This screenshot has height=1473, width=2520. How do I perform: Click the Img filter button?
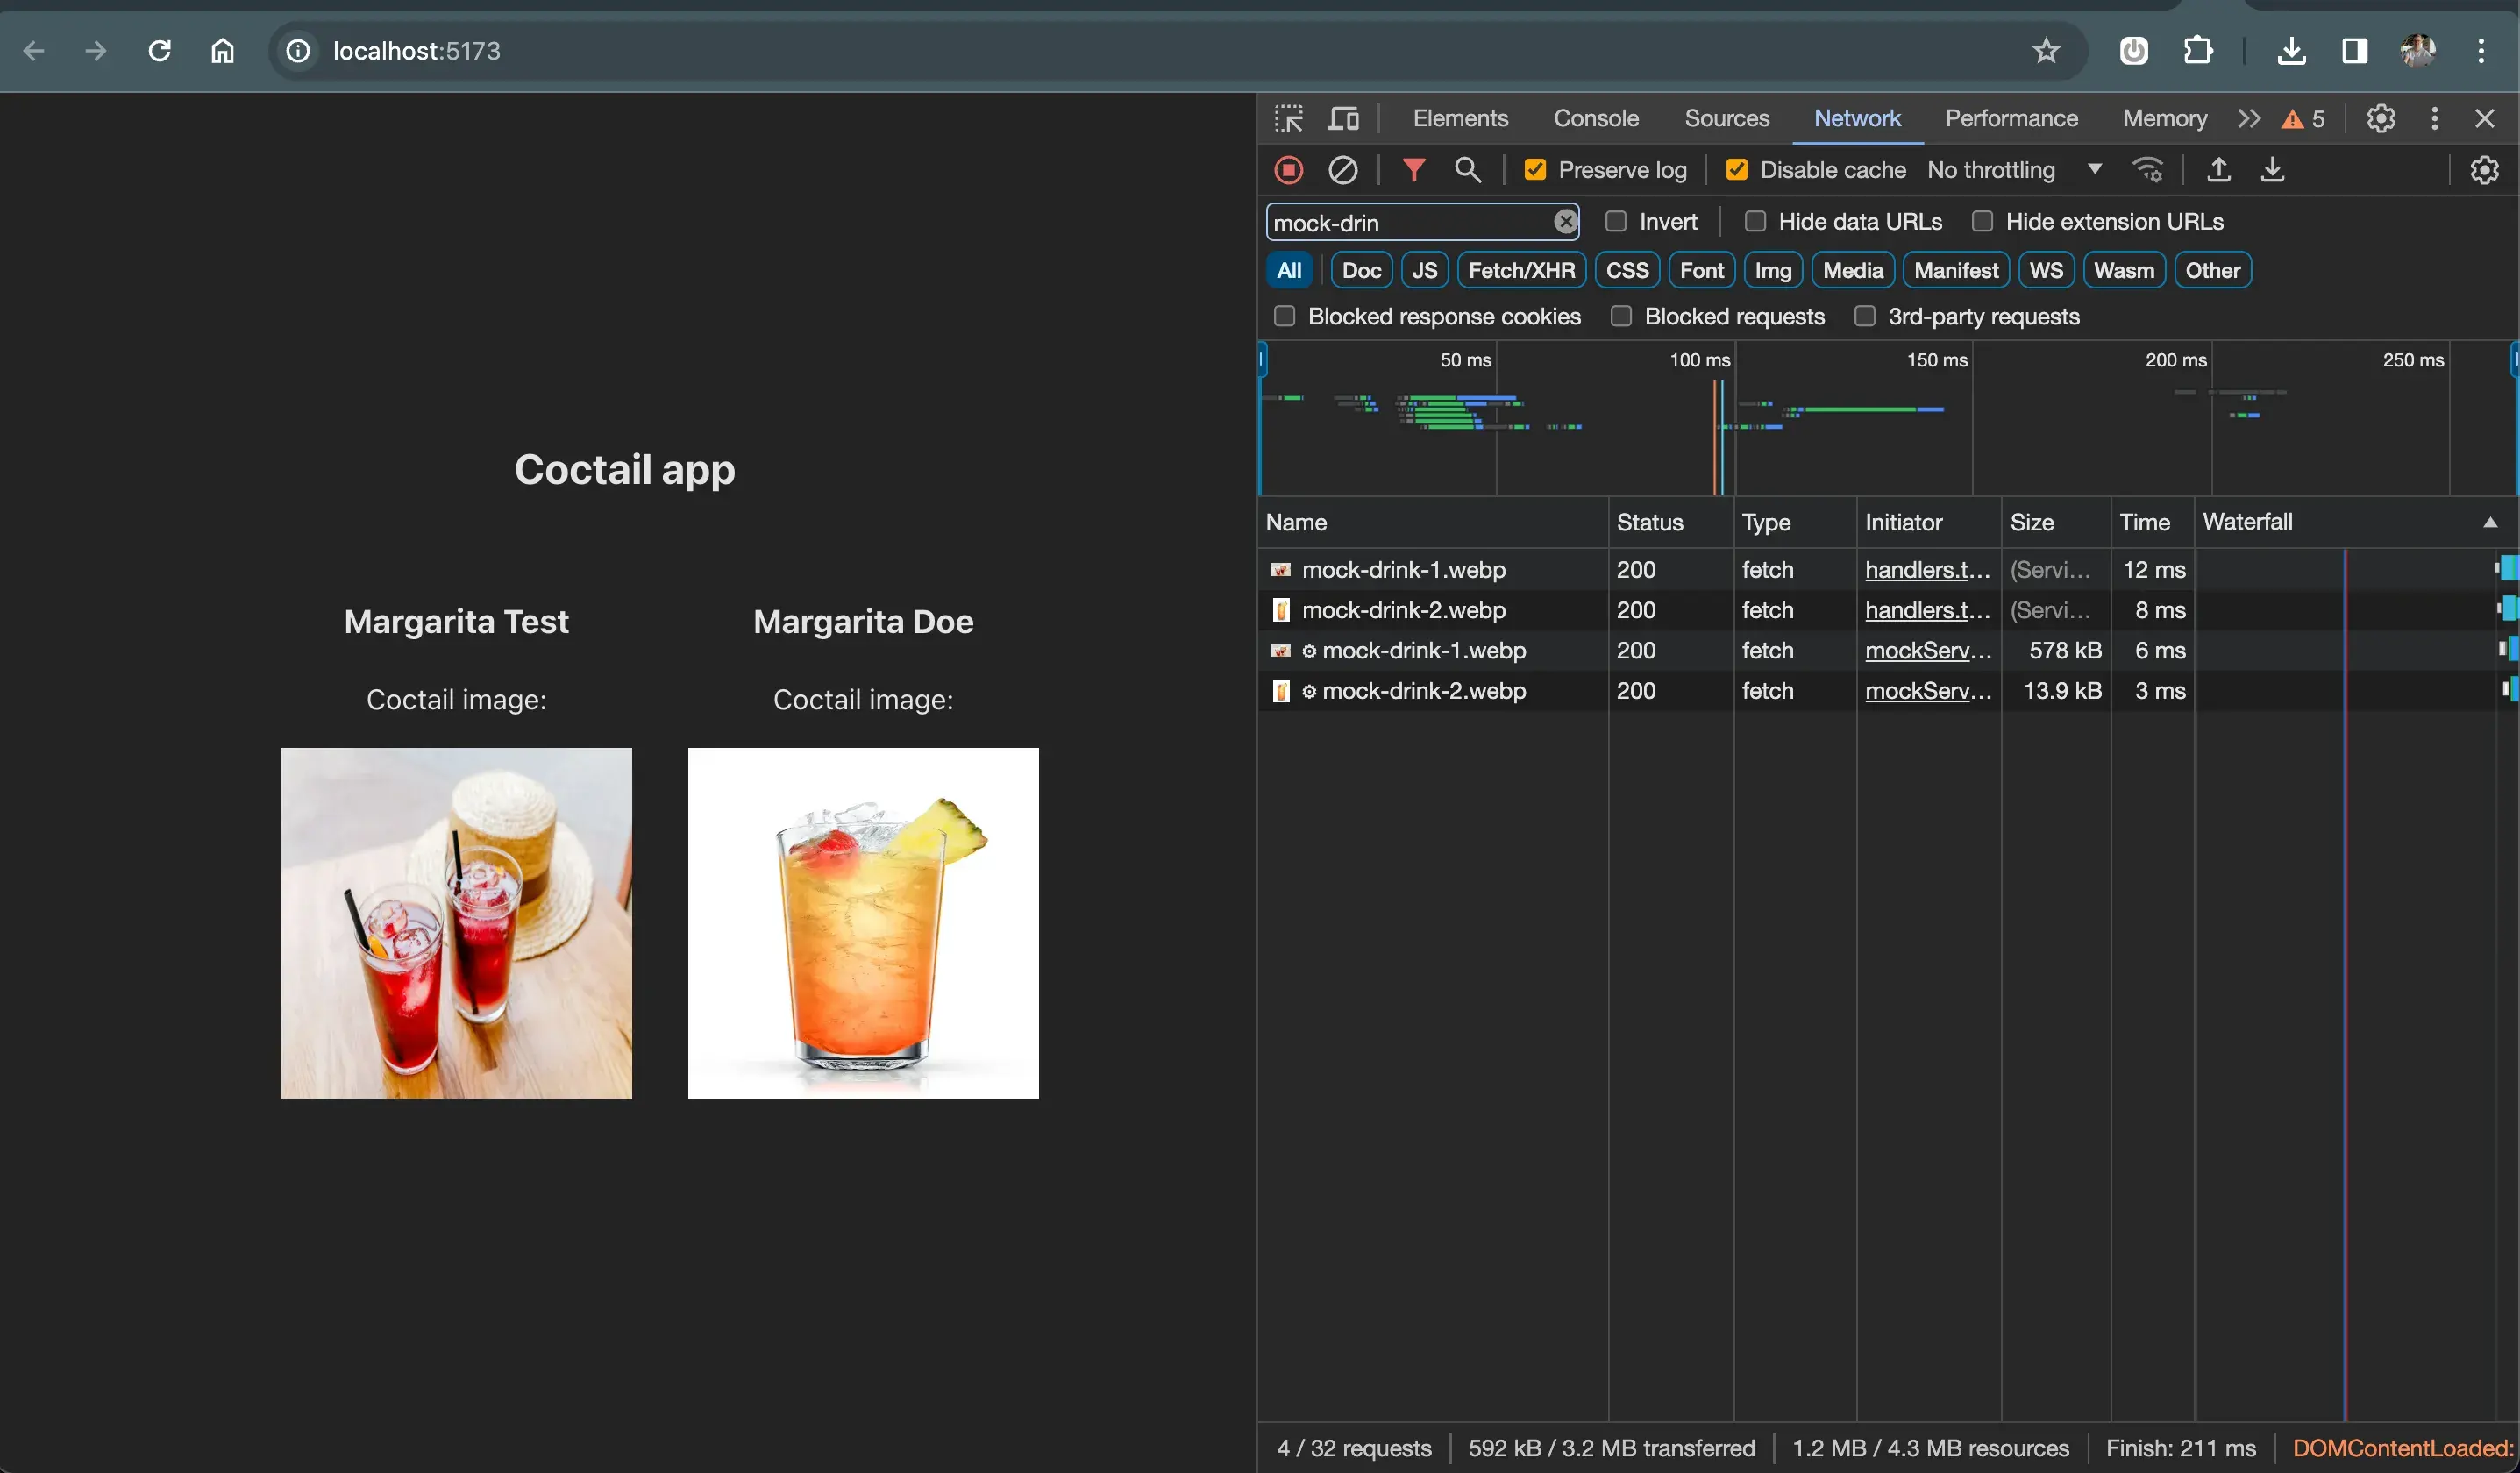pyautogui.click(x=1772, y=270)
